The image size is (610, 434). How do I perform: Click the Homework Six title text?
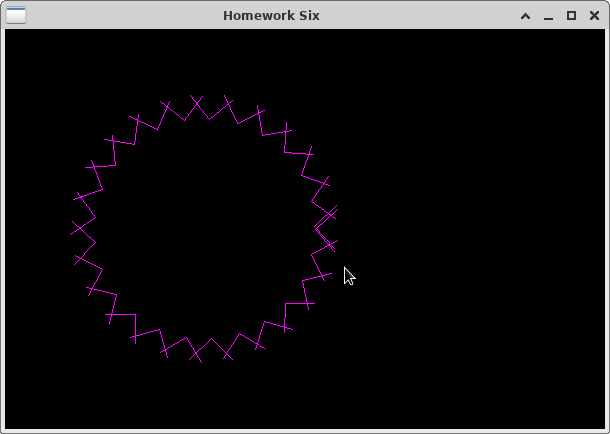click(x=271, y=16)
